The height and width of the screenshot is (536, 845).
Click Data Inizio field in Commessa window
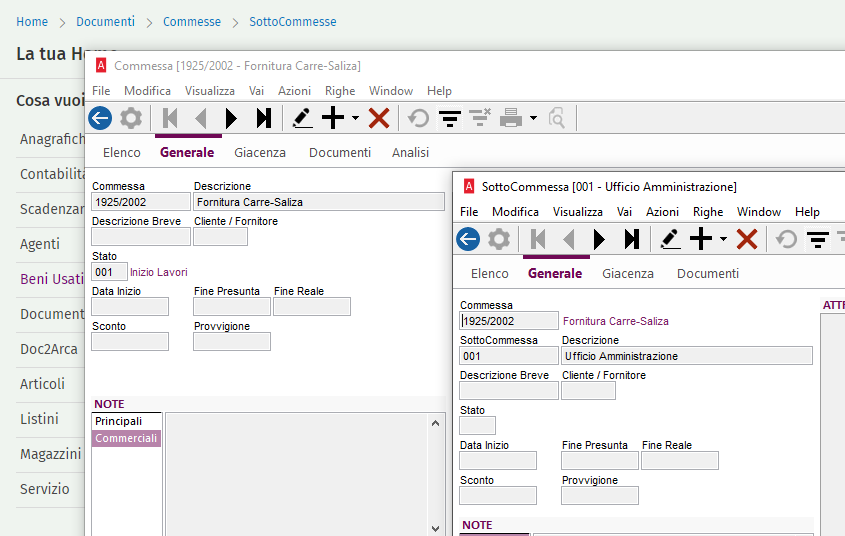130,307
